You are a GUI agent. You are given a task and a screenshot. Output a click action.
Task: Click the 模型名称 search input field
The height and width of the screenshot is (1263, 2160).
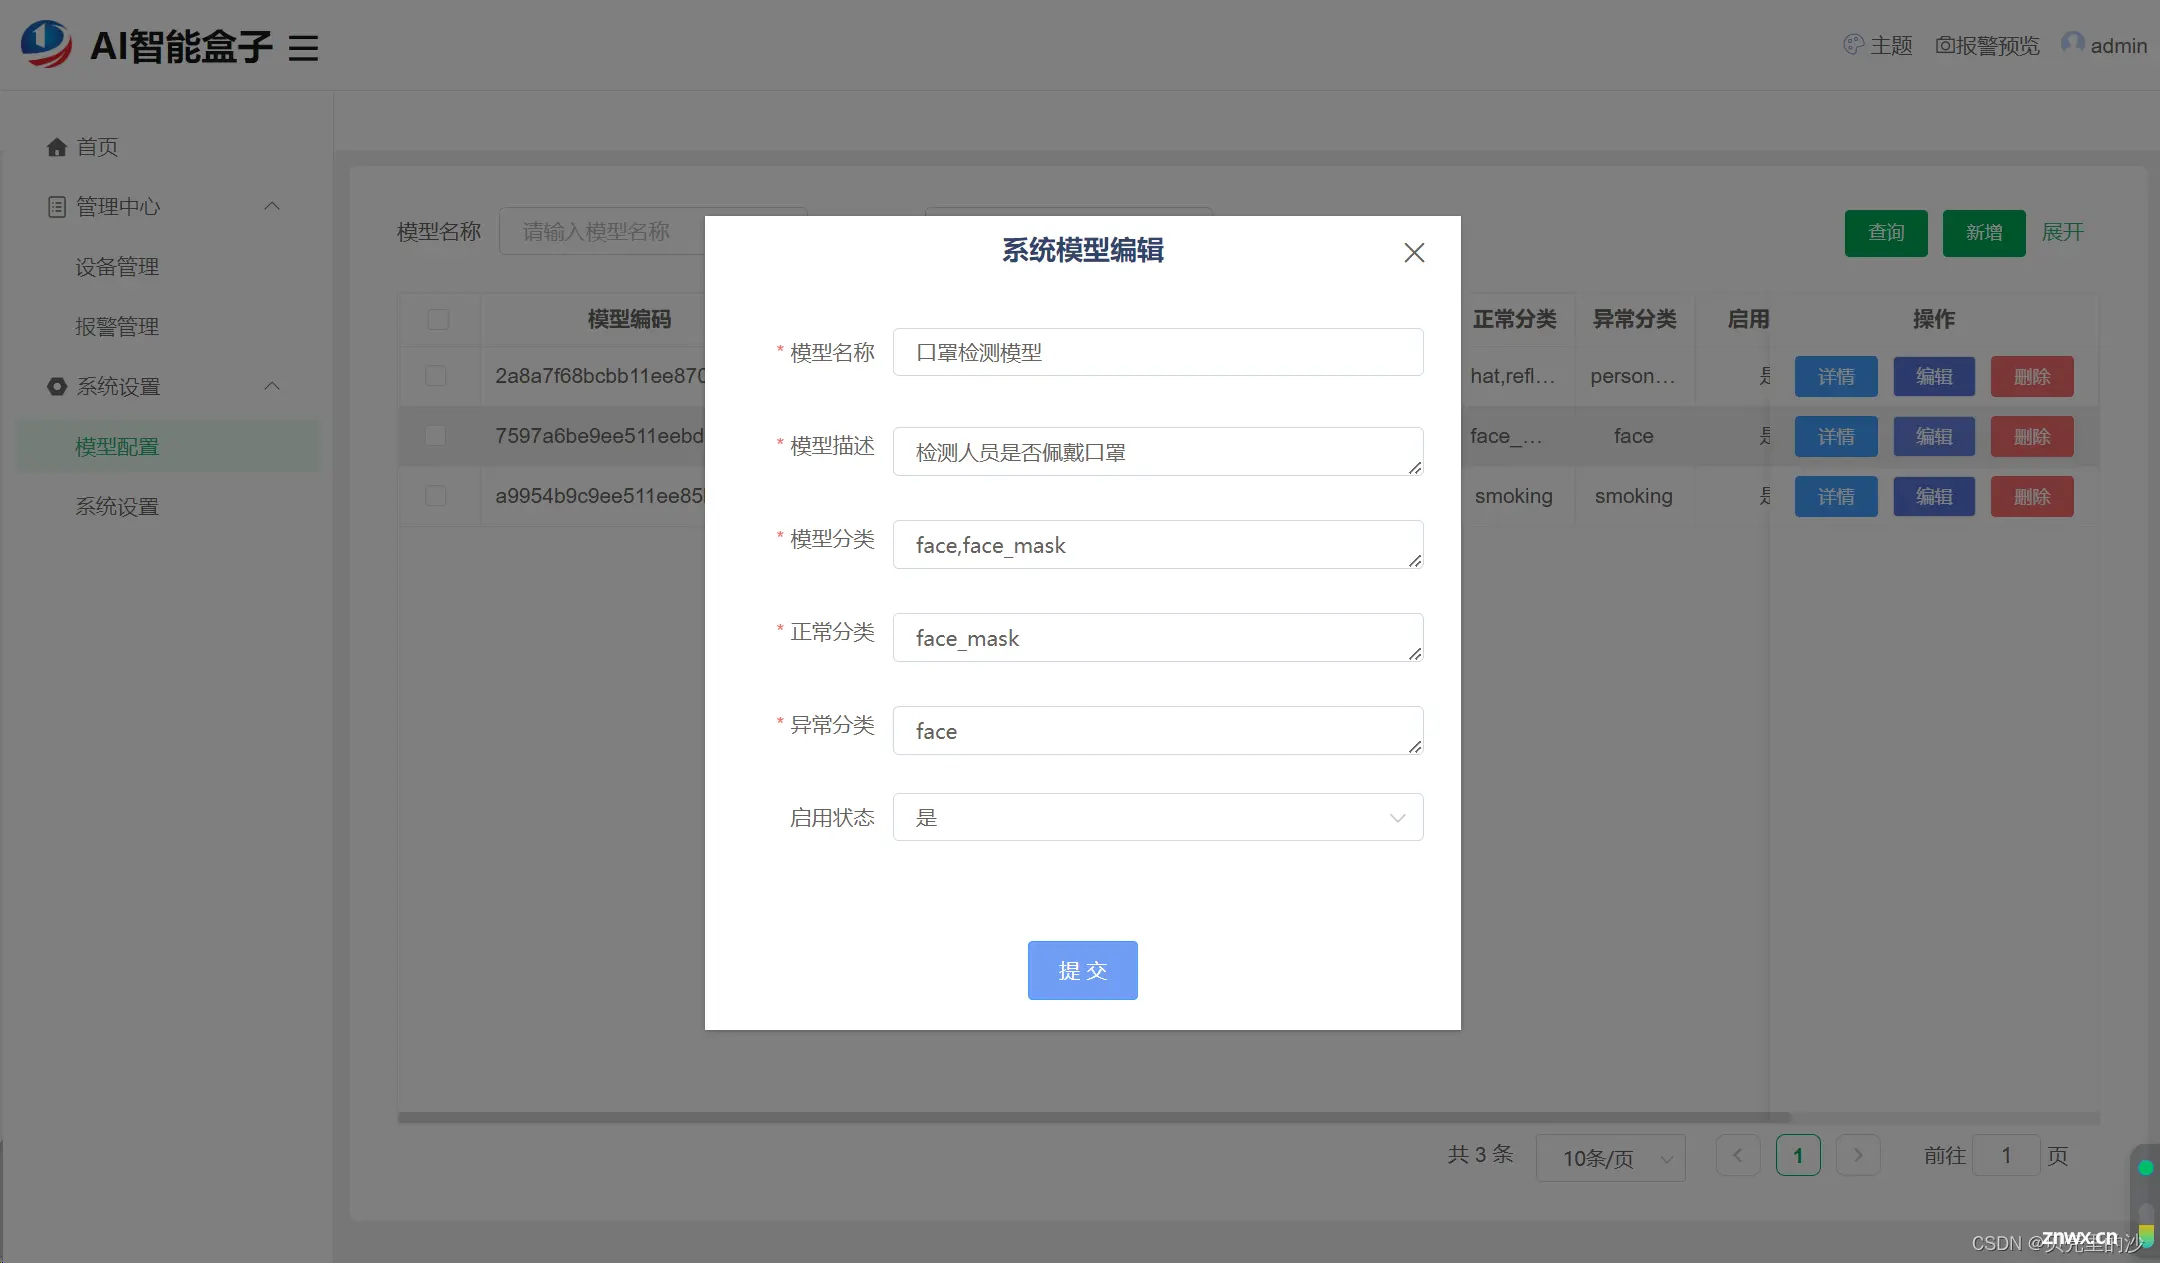(x=602, y=232)
